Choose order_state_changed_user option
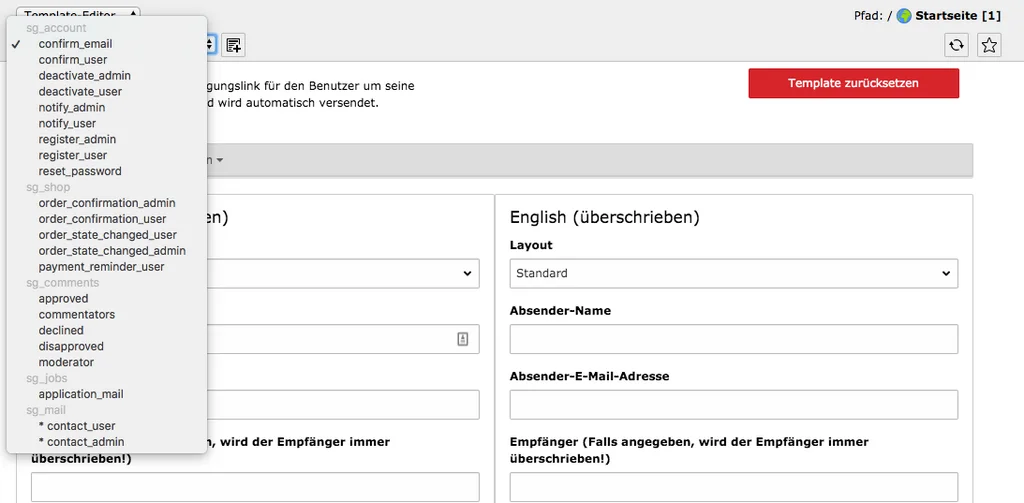This screenshot has width=1024, height=503. click(x=106, y=235)
